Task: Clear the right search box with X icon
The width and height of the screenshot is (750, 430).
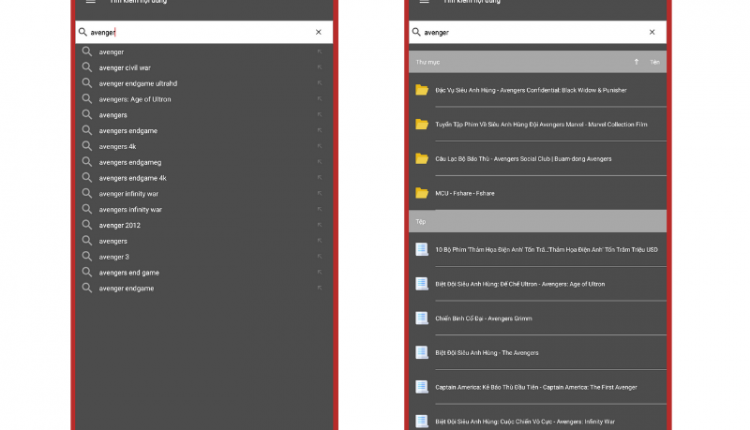Action: tap(652, 32)
